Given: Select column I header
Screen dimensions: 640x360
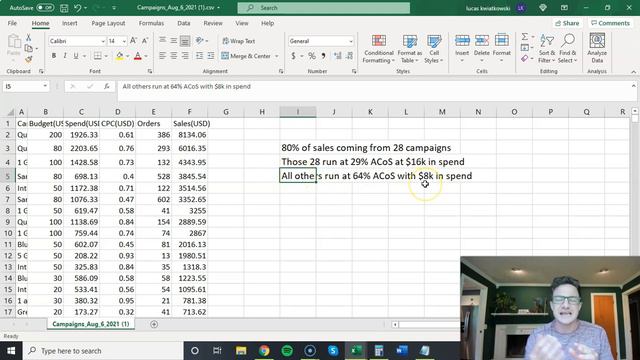Looking at the screenshot, I should 298,112.
